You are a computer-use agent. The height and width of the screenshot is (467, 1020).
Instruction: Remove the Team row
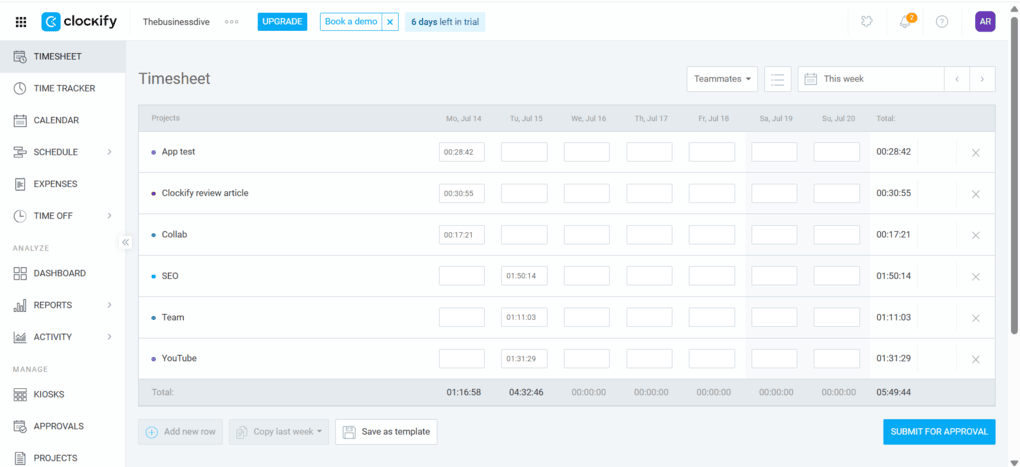[975, 318]
